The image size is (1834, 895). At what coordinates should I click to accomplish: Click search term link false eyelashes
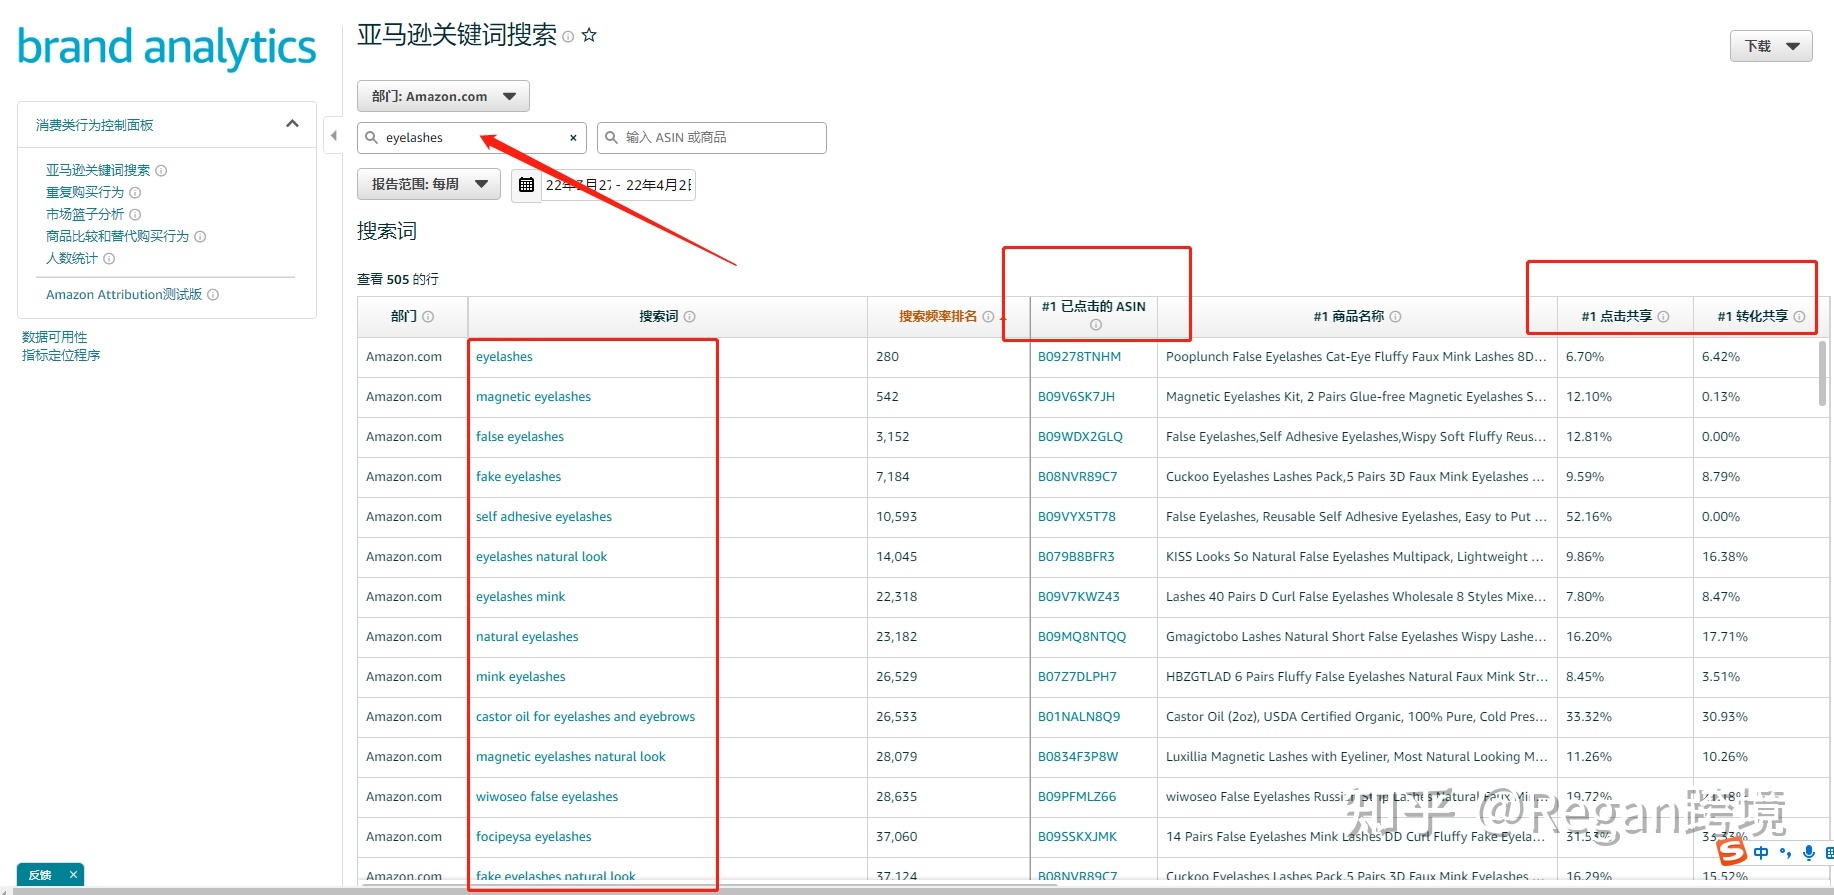[520, 437]
